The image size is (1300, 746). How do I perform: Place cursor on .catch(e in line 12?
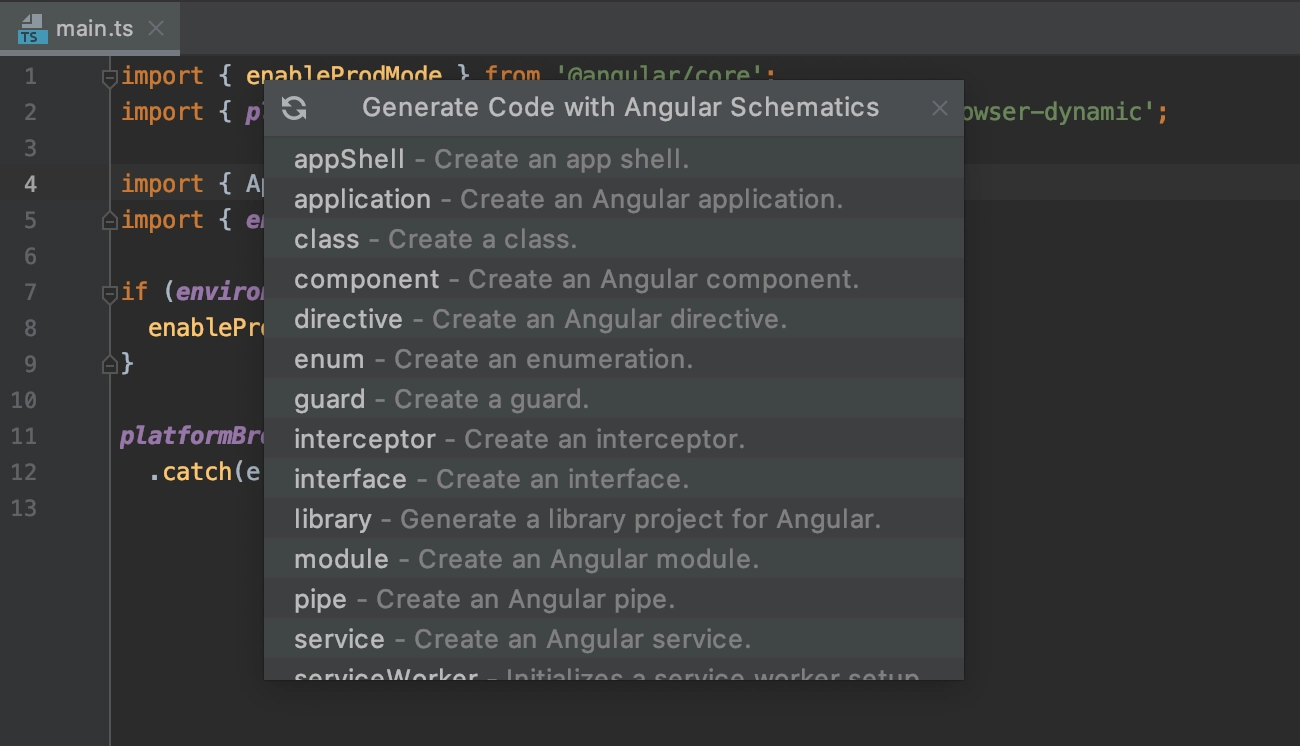click(205, 472)
